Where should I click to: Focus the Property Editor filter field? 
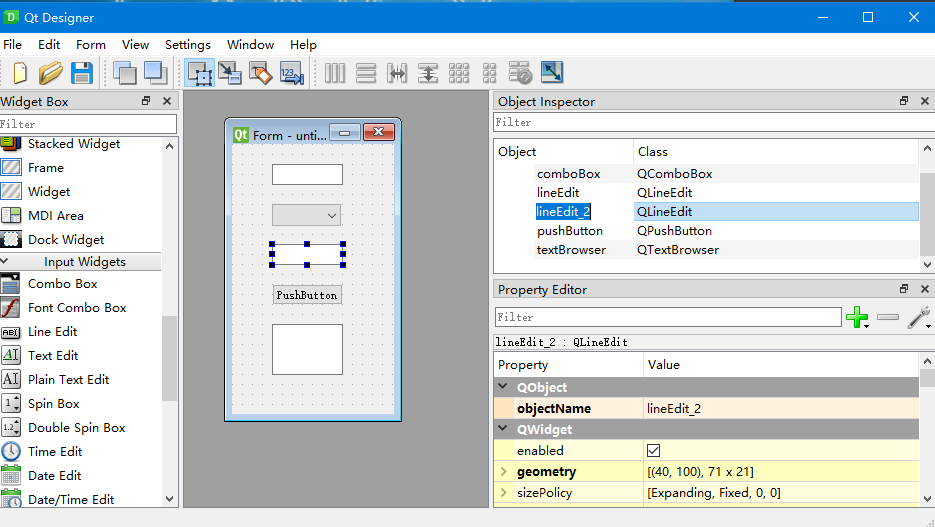tap(668, 317)
